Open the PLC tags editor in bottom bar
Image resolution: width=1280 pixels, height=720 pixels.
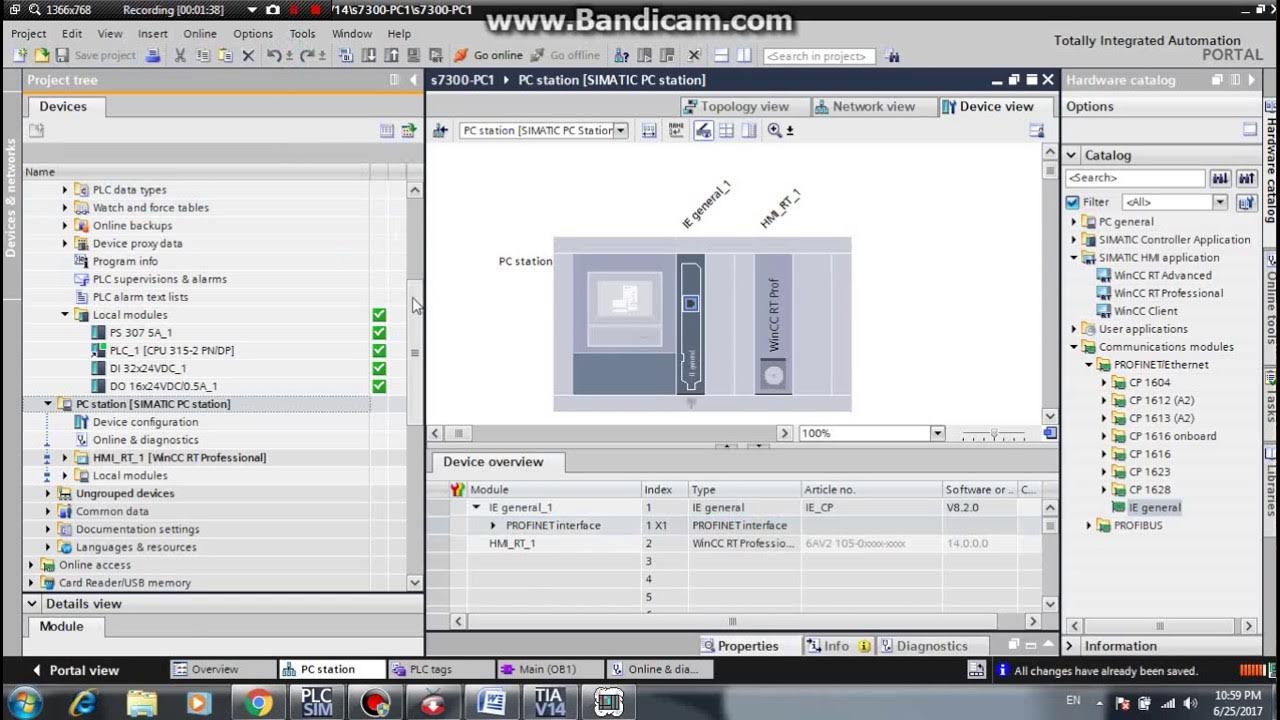click(x=439, y=670)
